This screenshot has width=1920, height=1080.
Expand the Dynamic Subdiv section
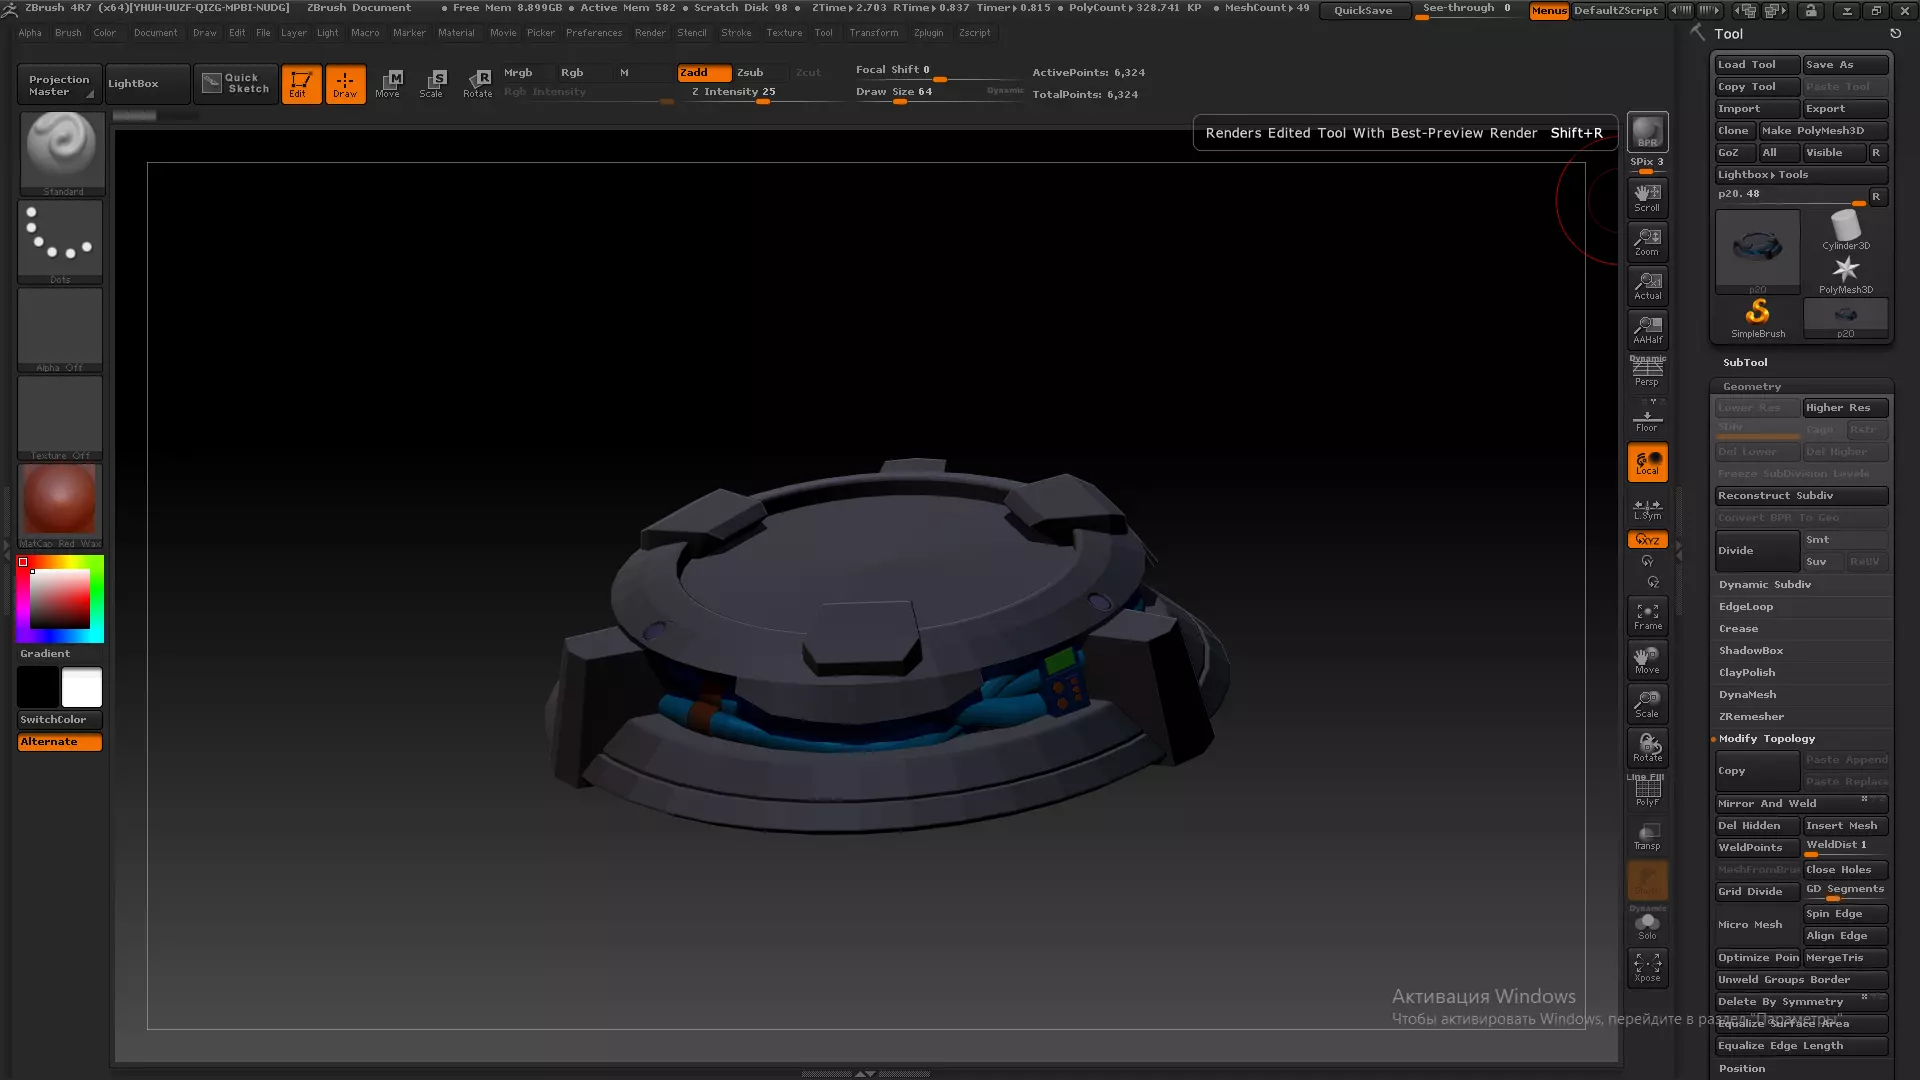click(x=1765, y=585)
